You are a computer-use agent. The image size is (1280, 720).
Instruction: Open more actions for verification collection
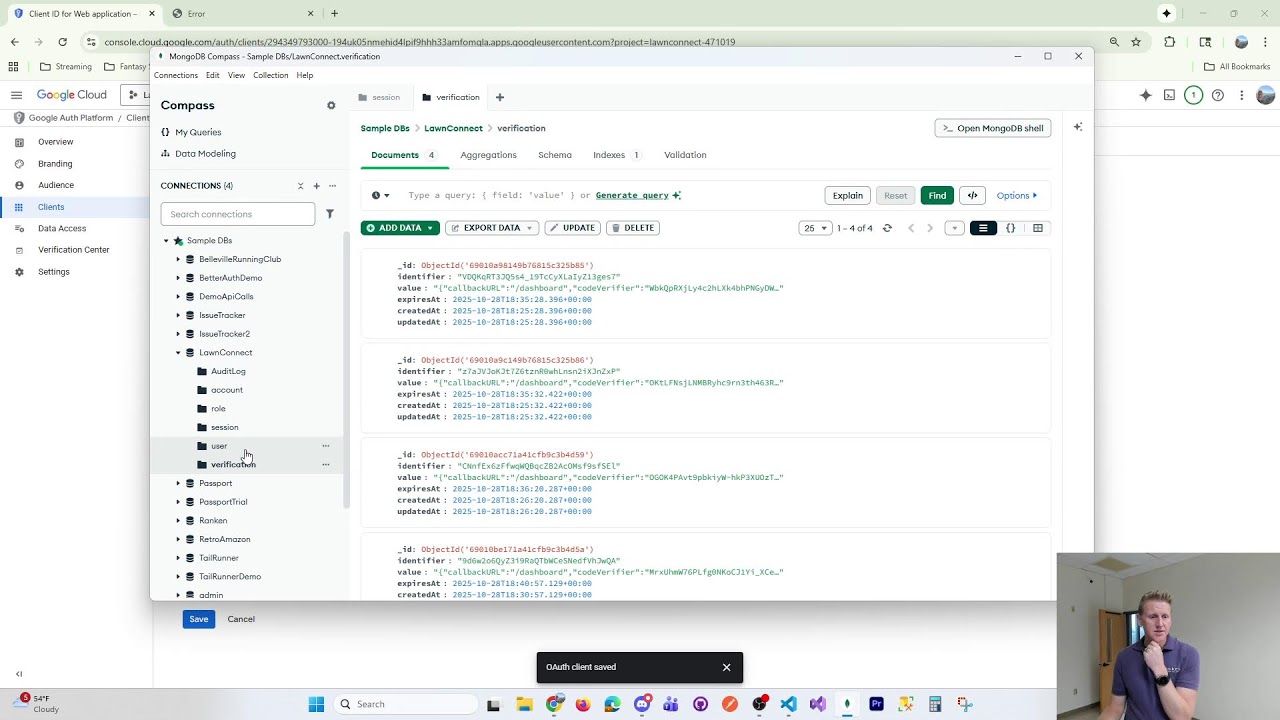click(325, 465)
